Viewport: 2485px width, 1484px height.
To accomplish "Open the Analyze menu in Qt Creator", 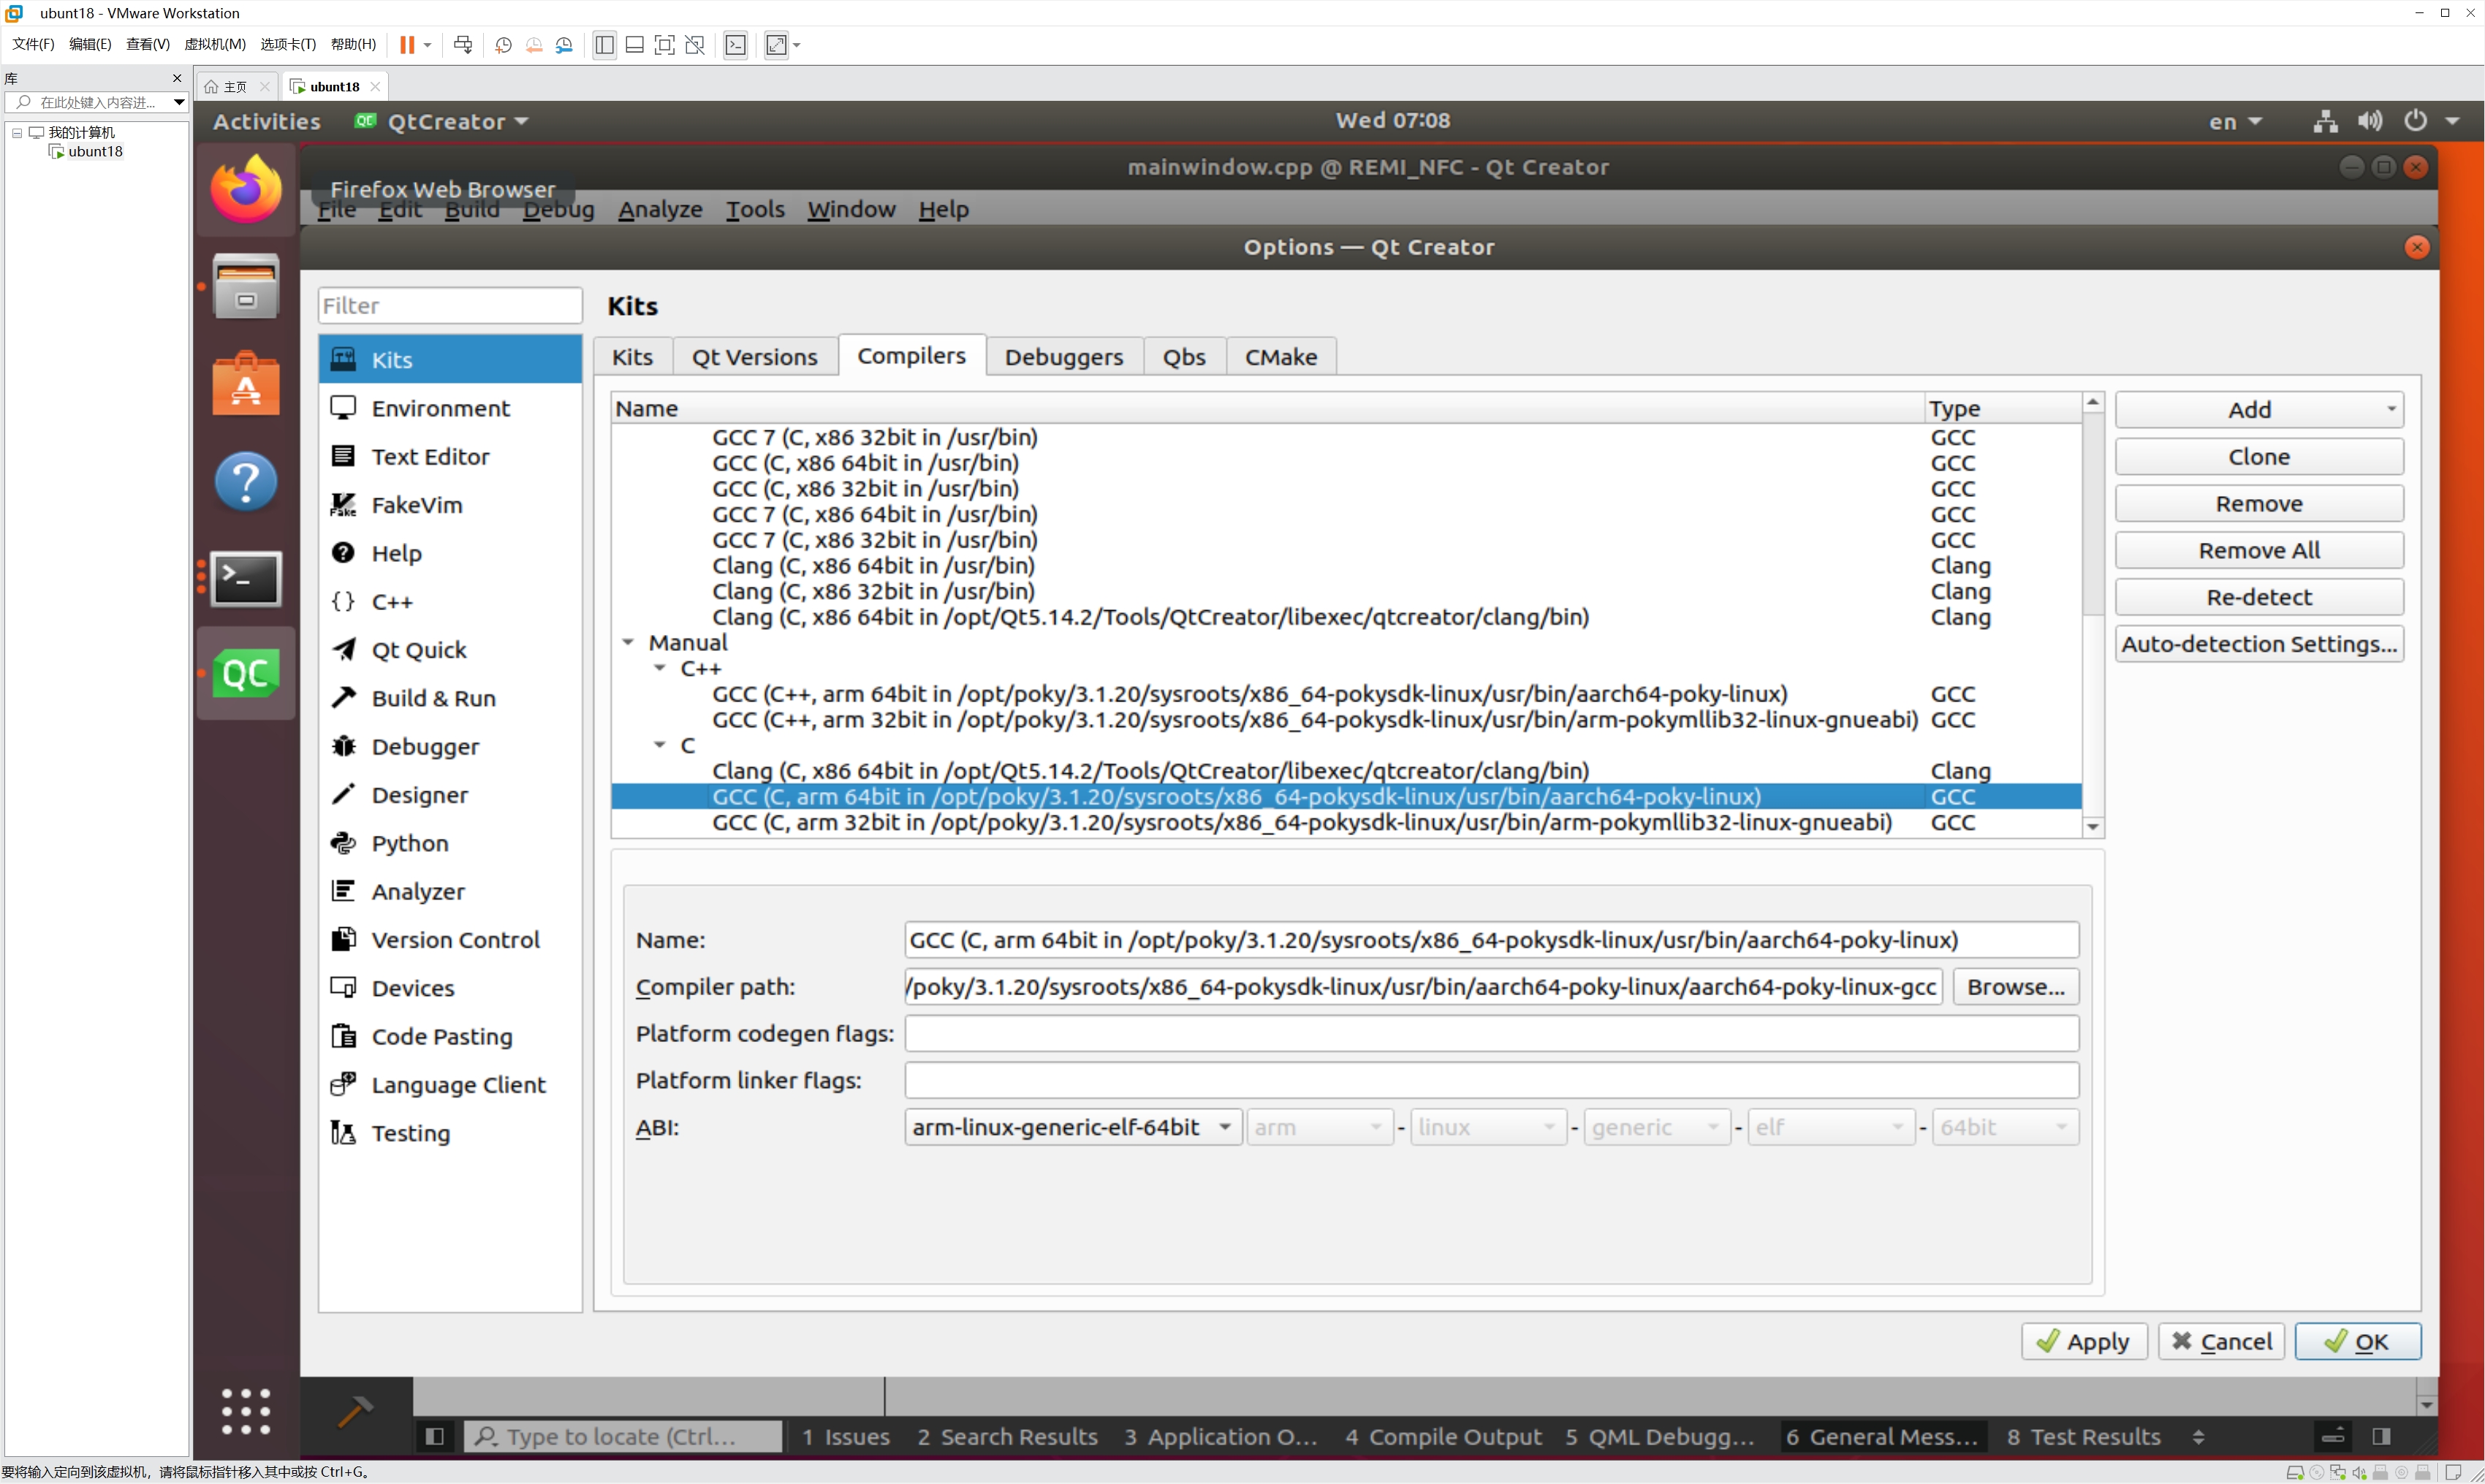I will click(x=660, y=209).
